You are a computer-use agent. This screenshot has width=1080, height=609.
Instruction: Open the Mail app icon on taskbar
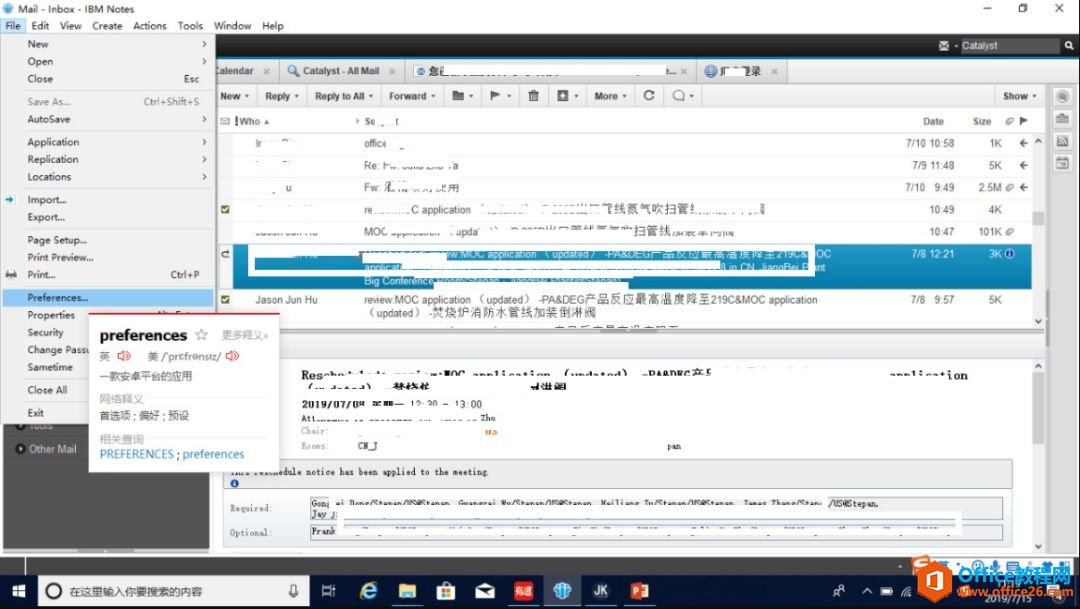[485, 590]
